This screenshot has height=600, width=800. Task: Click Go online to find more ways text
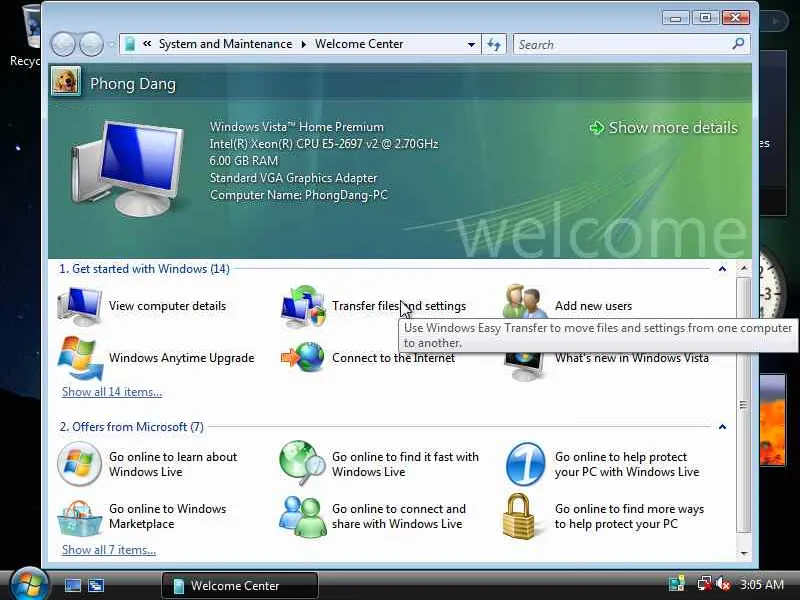[x=629, y=516]
